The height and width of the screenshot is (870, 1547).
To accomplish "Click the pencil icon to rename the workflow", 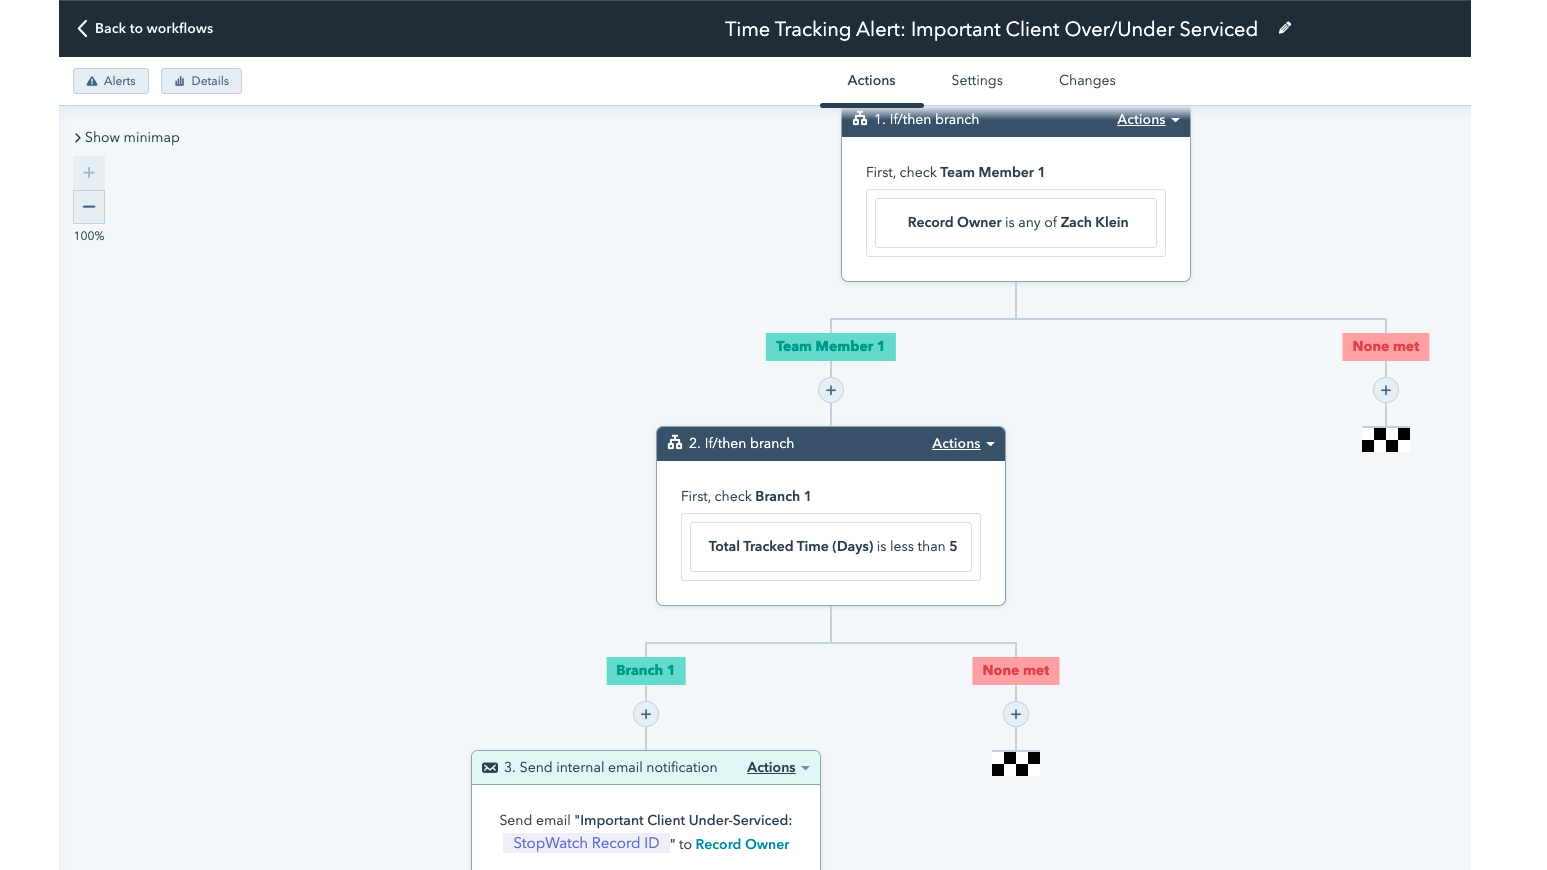I will (1285, 28).
